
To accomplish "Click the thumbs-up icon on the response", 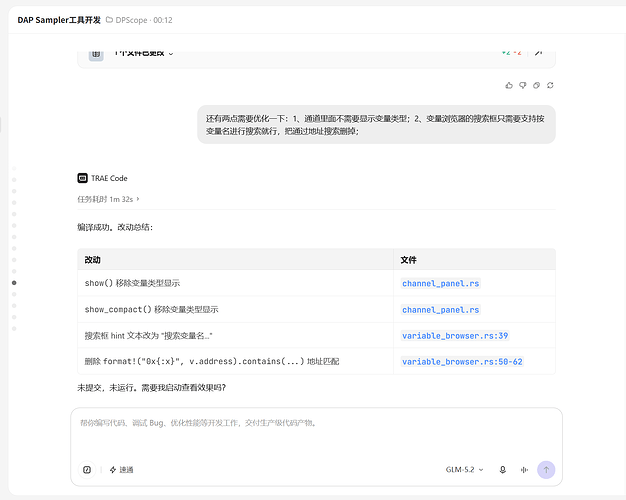I will pos(509,85).
